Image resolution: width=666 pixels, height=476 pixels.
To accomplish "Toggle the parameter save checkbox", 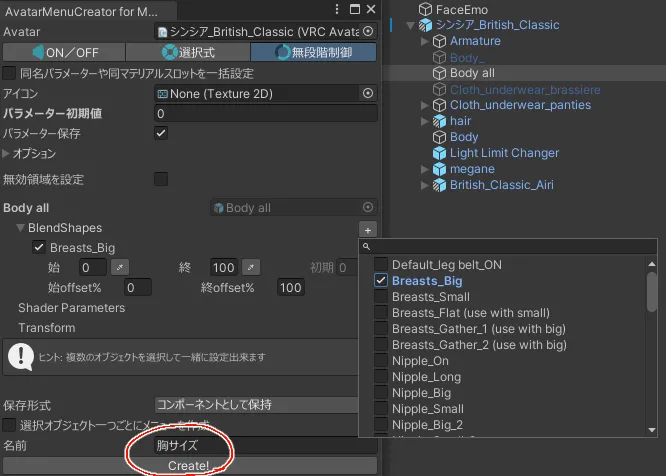I will [x=161, y=133].
